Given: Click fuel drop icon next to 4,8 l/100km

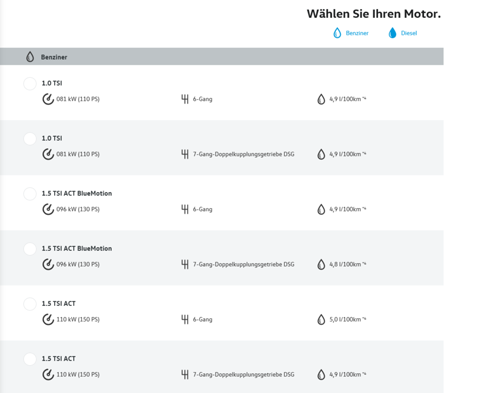Looking at the screenshot, I should (321, 264).
